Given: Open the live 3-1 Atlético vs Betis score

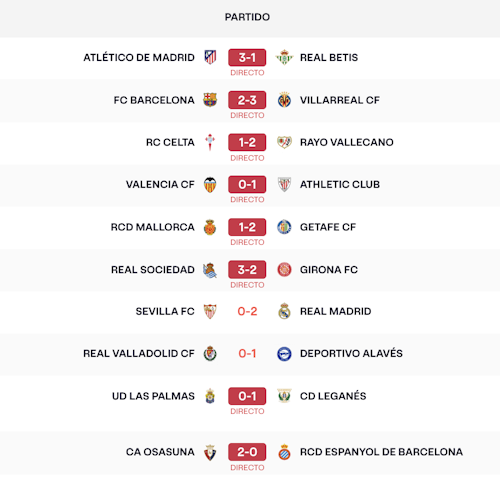Looking at the screenshot, I should coord(247,58).
